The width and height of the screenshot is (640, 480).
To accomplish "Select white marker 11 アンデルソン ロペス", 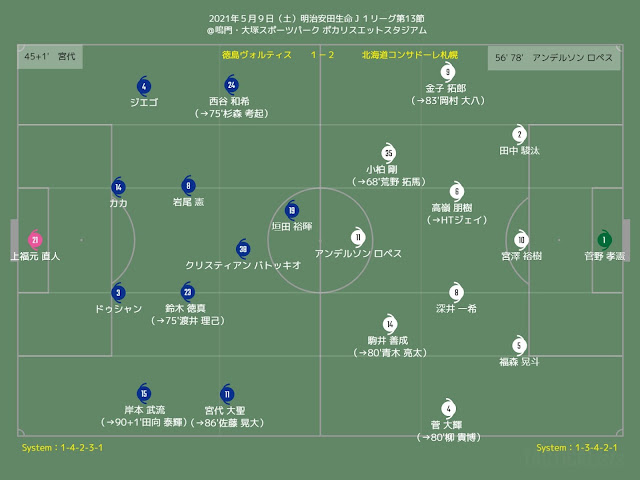I will click(x=358, y=237).
